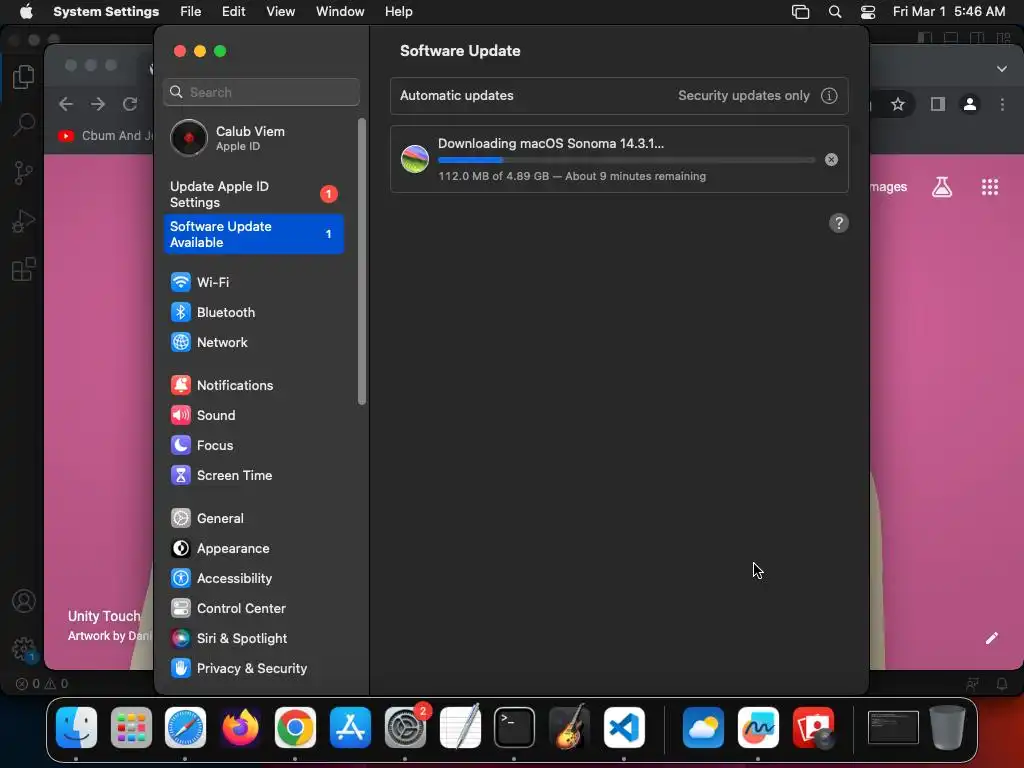Screen dimensions: 1024x768
Task: Open the System Settings menu
Action: (106, 12)
